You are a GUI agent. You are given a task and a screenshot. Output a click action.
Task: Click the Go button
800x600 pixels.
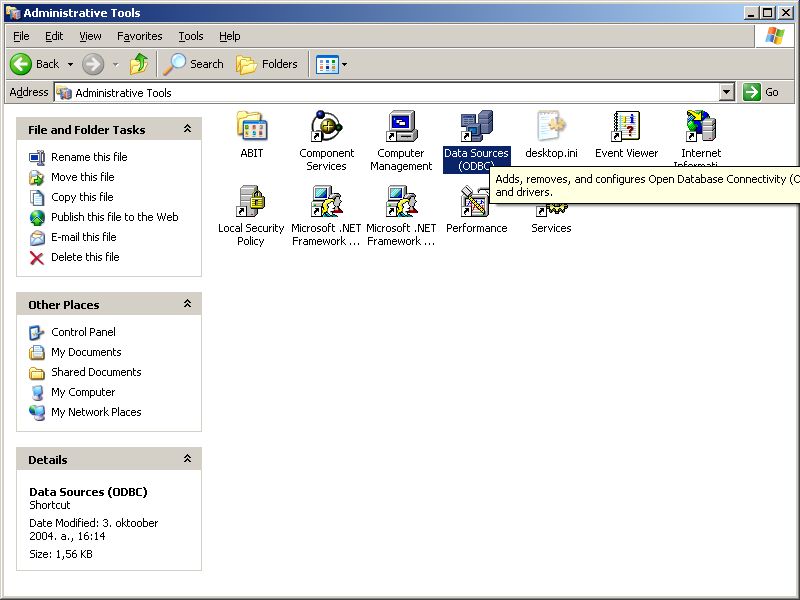click(x=761, y=92)
